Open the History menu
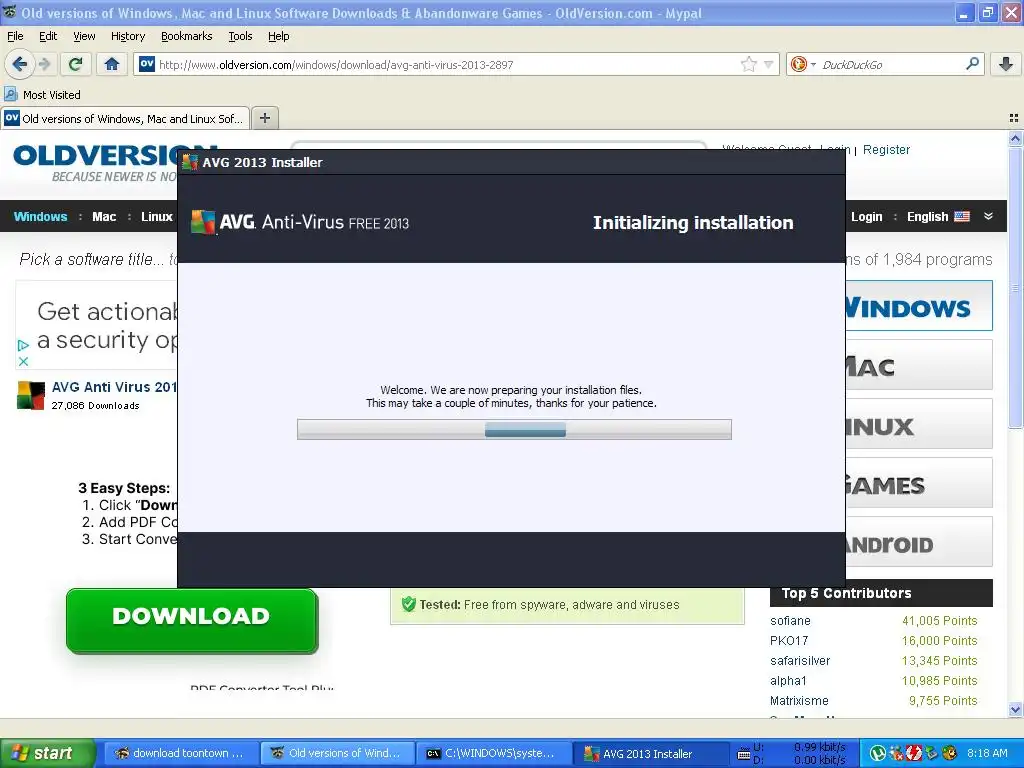 point(128,36)
